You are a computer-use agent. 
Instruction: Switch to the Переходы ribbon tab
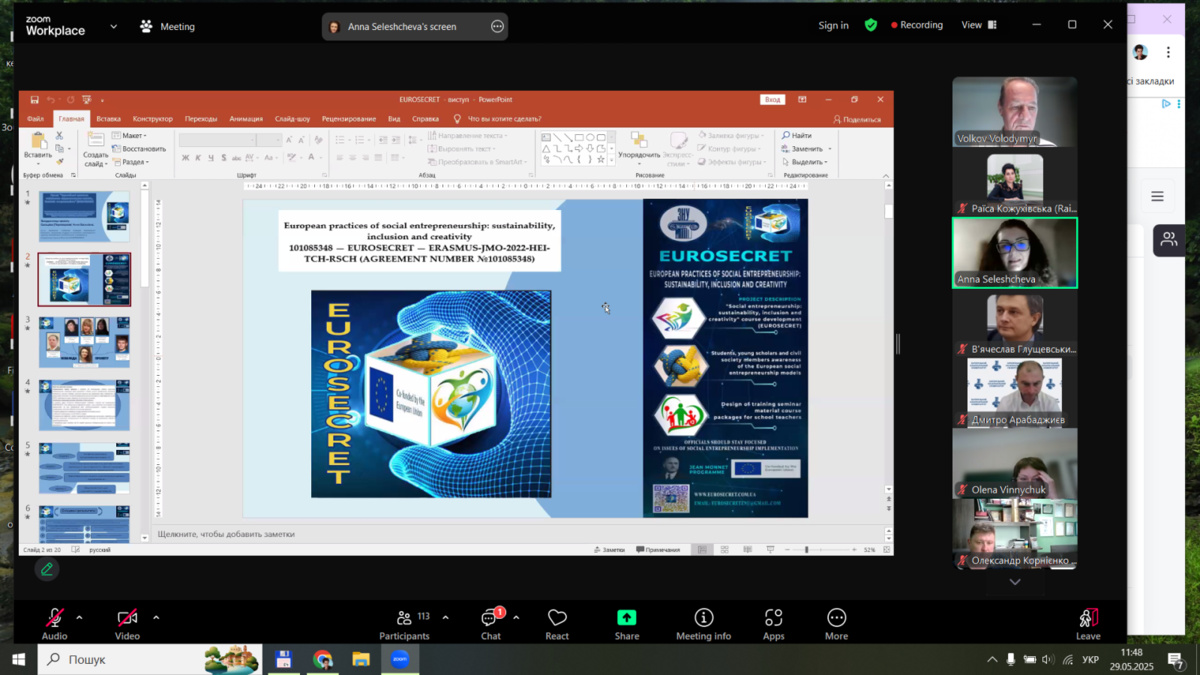201,119
